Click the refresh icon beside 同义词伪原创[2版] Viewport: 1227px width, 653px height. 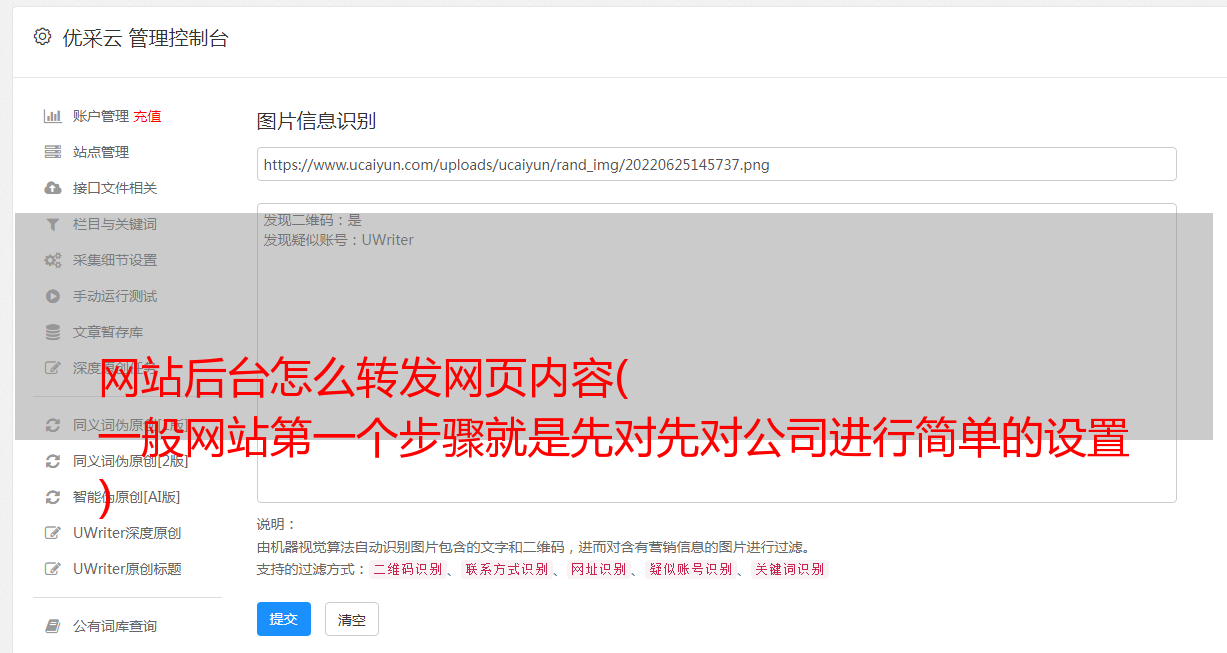click(53, 461)
